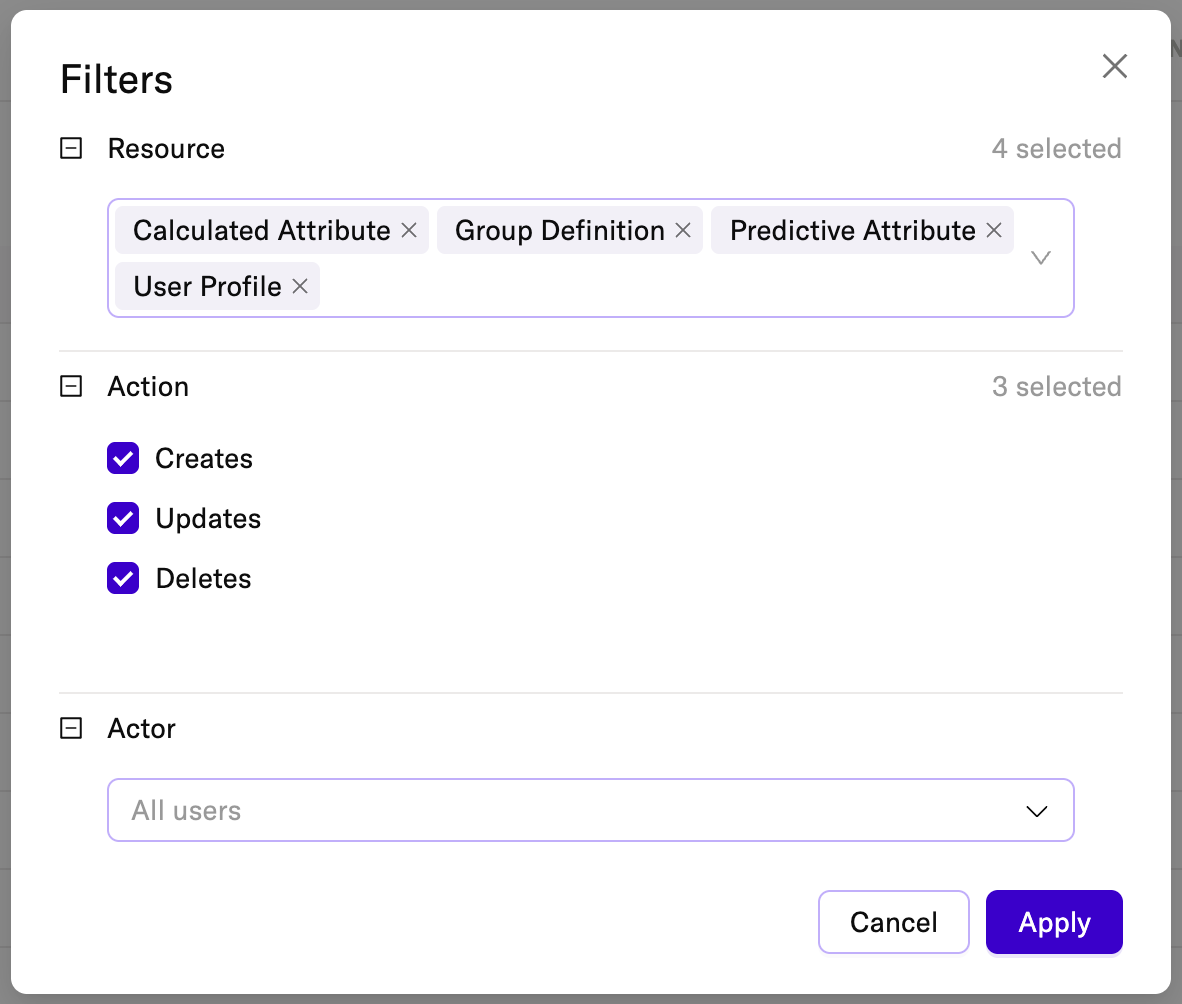Click the Deletes label text
This screenshot has width=1182, height=1004.
[x=203, y=579]
